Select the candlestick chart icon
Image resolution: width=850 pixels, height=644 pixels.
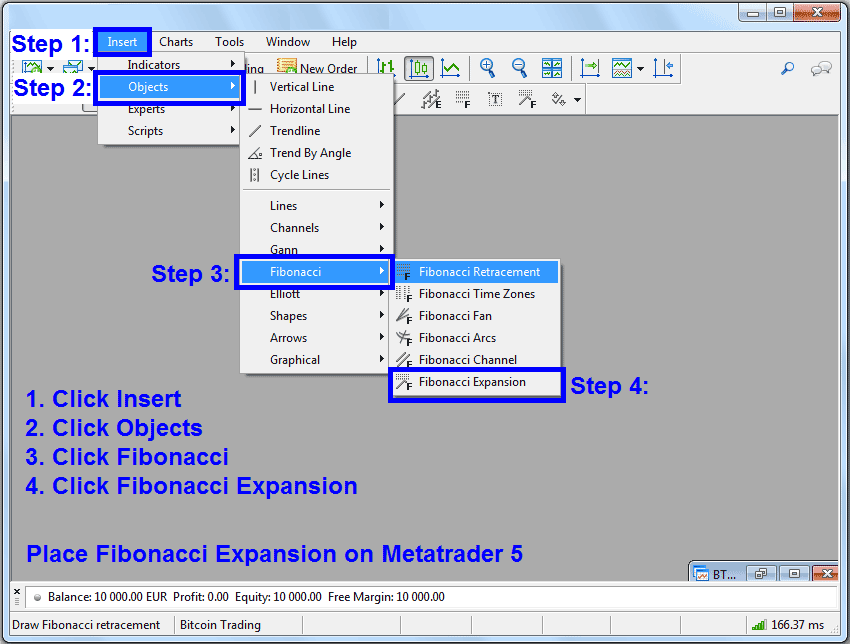[418, 68]
